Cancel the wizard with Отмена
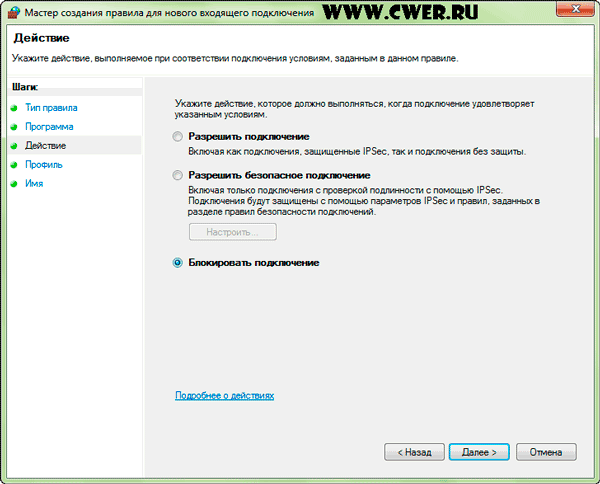This screenshot has height=484, width=600. [x=546, y=452]
